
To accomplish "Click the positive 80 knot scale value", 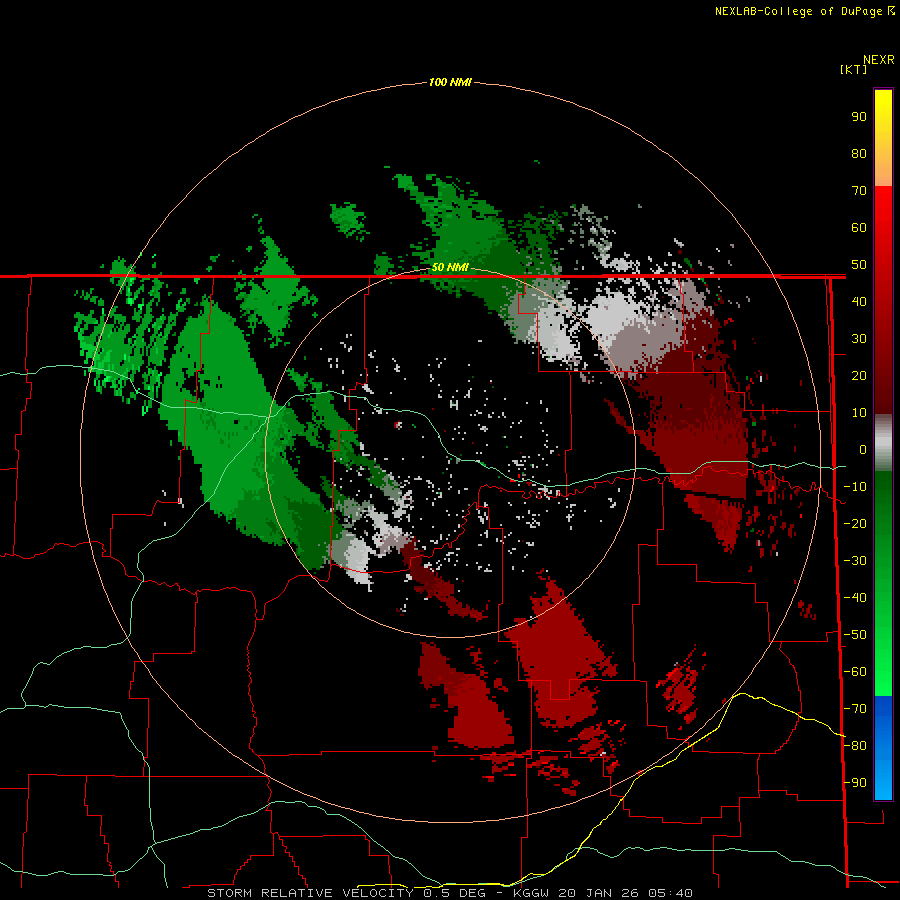I will point(859,154).
